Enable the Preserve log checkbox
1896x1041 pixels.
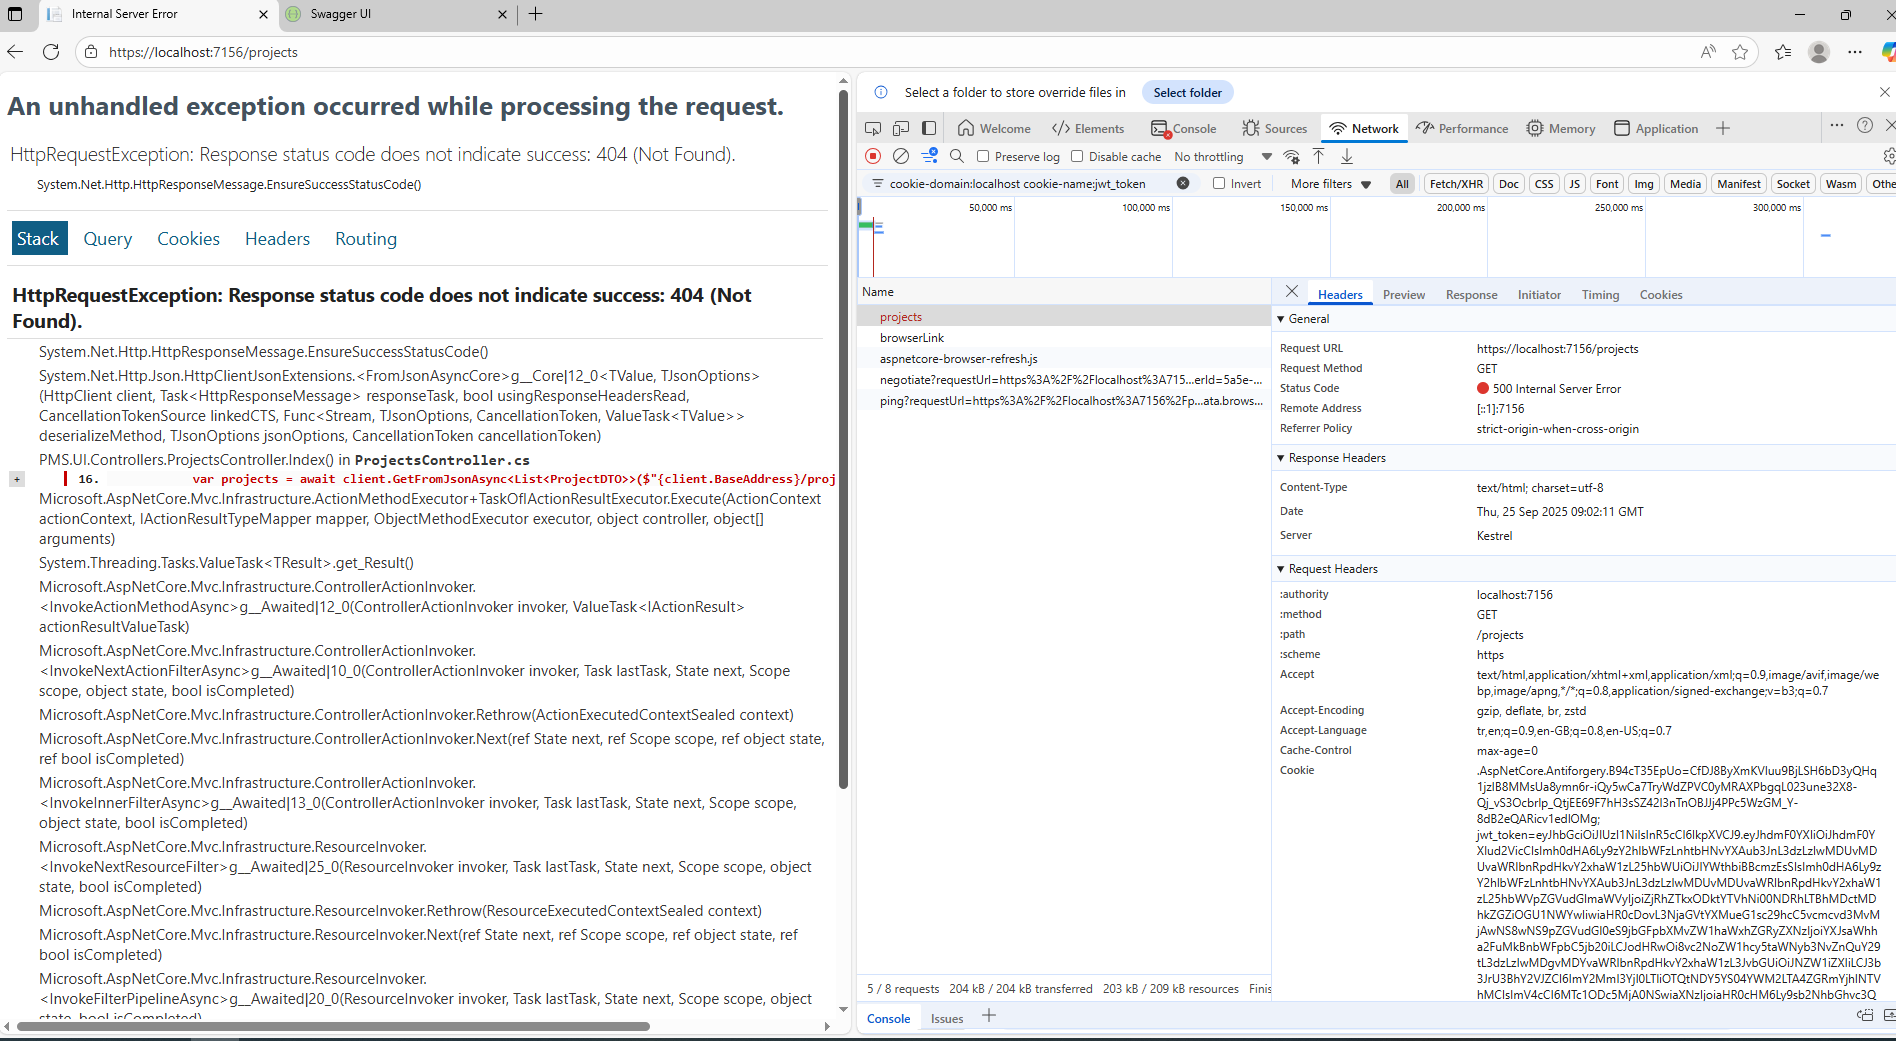984,156
